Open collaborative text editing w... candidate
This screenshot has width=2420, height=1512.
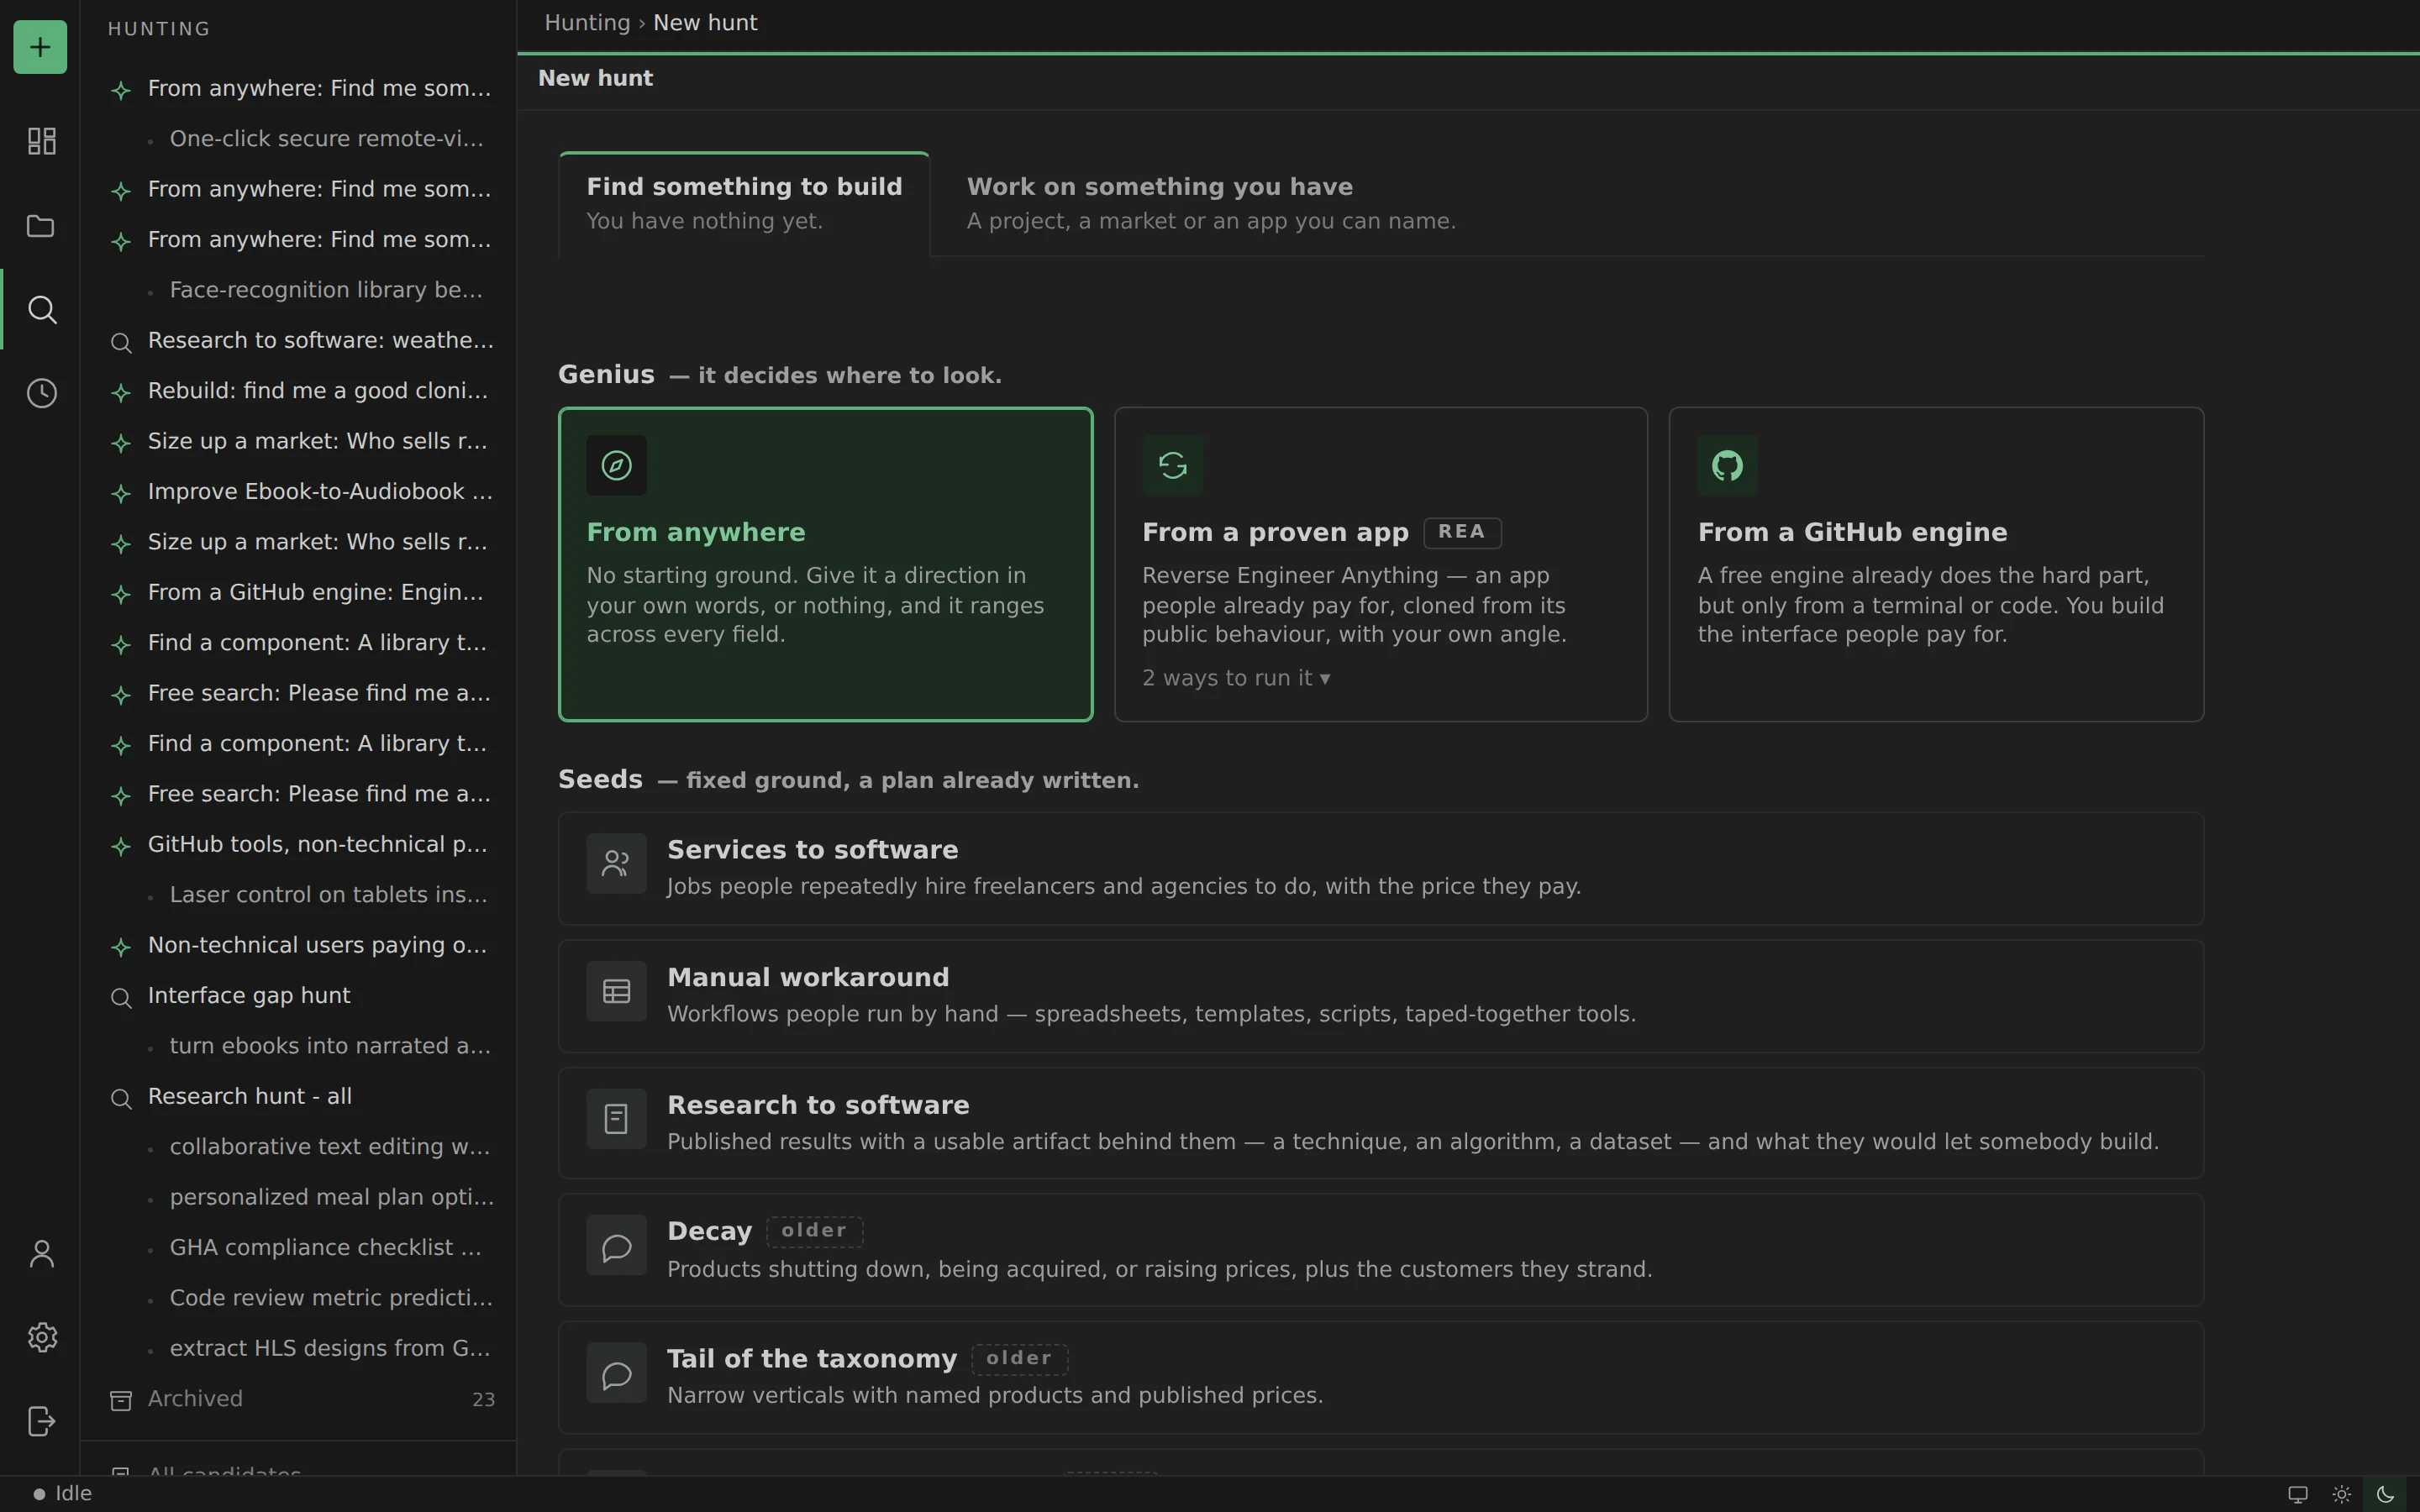[298, 1147]
